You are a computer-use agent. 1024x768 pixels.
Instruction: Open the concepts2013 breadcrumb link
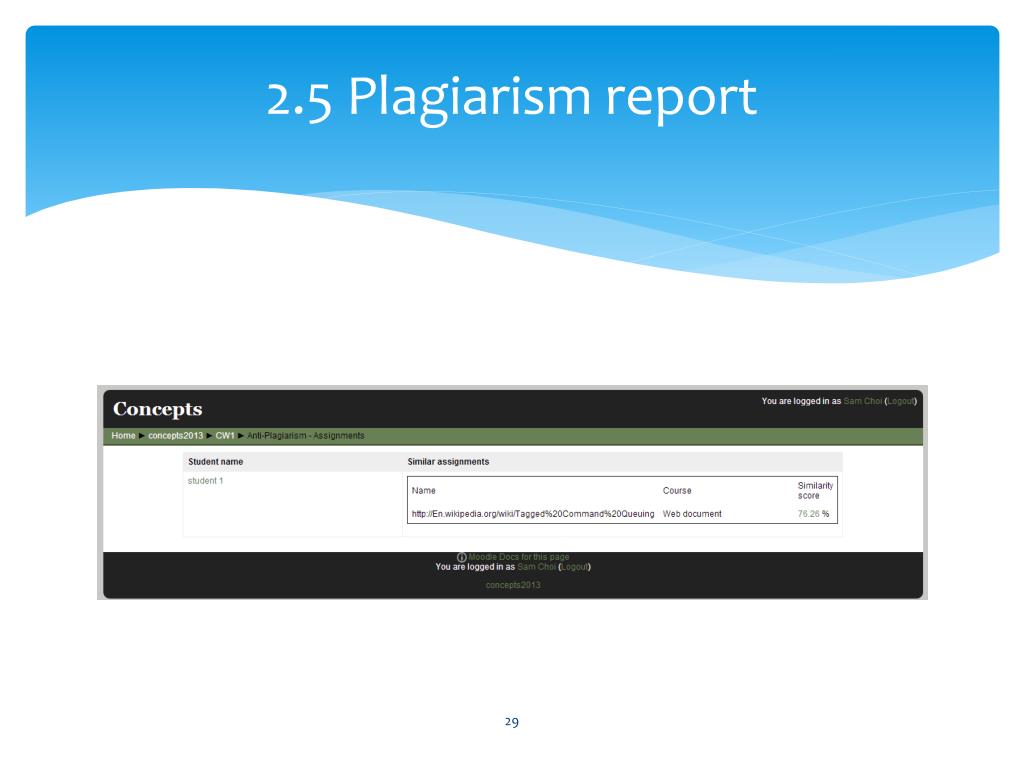point(175,436)
